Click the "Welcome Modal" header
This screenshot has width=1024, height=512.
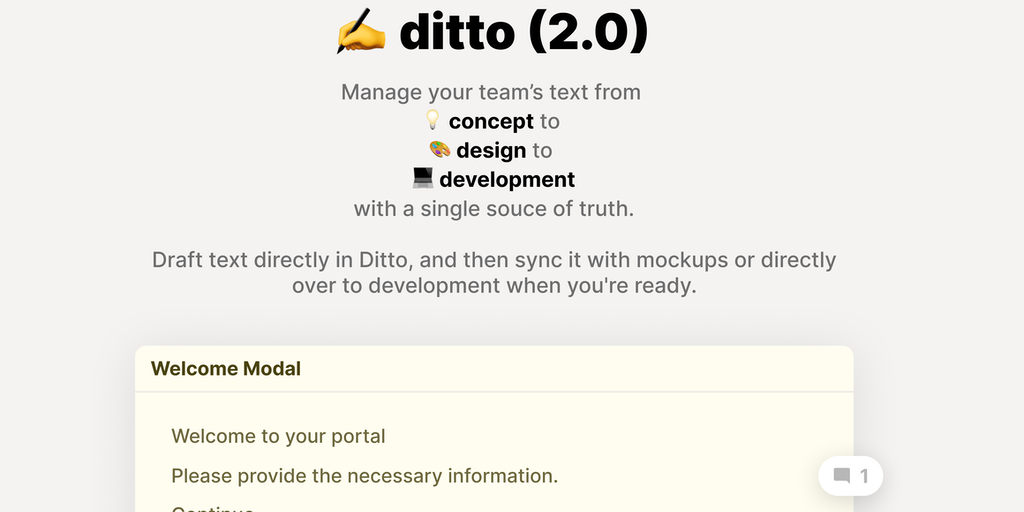point(226,368)
